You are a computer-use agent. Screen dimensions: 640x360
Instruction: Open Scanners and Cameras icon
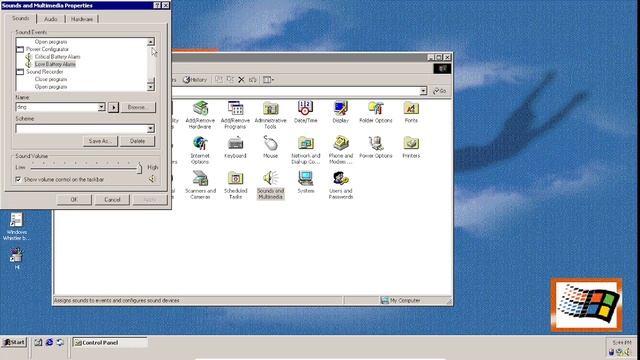200,185
